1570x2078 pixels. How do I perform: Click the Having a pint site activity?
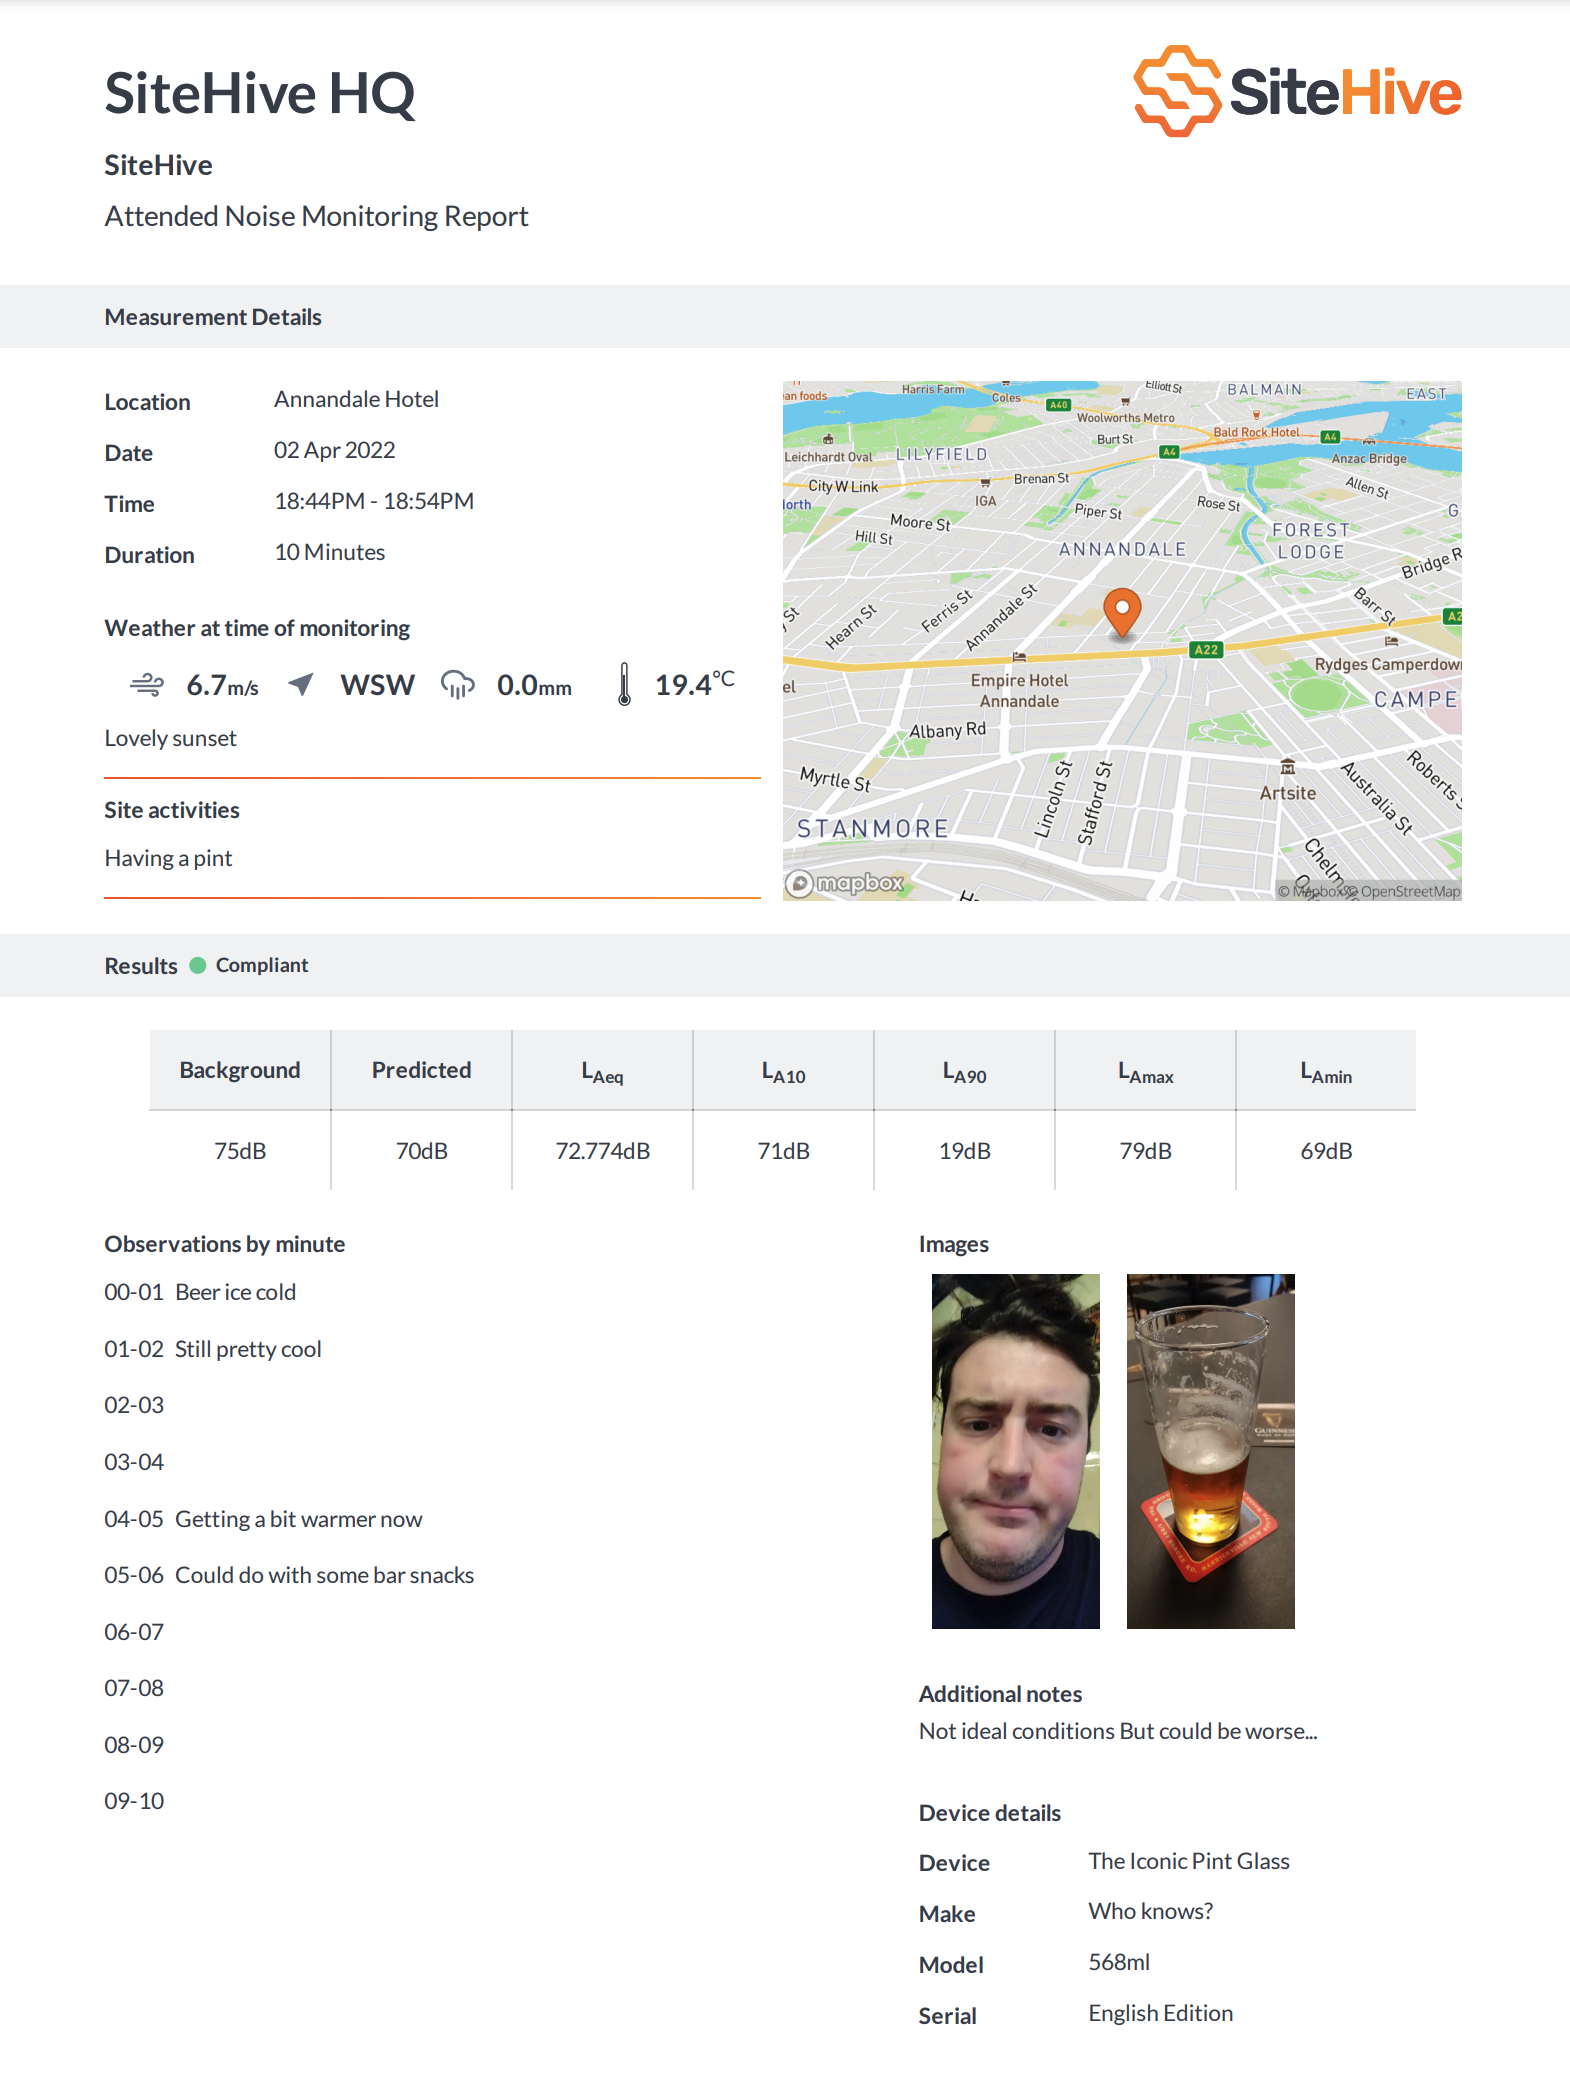168,858
